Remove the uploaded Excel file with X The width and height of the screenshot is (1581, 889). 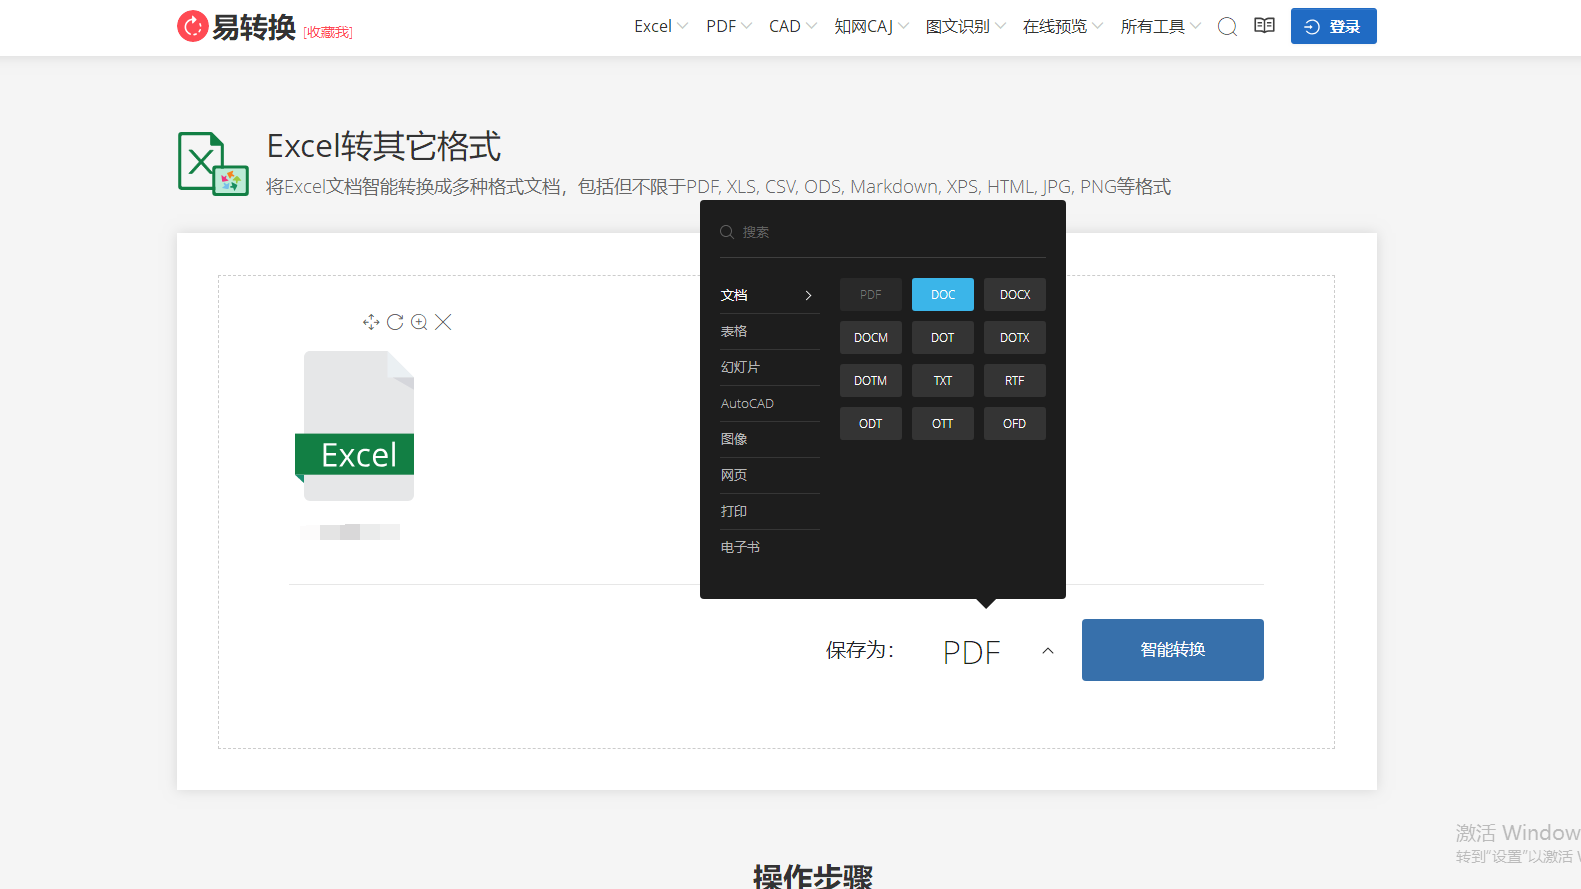443,322
